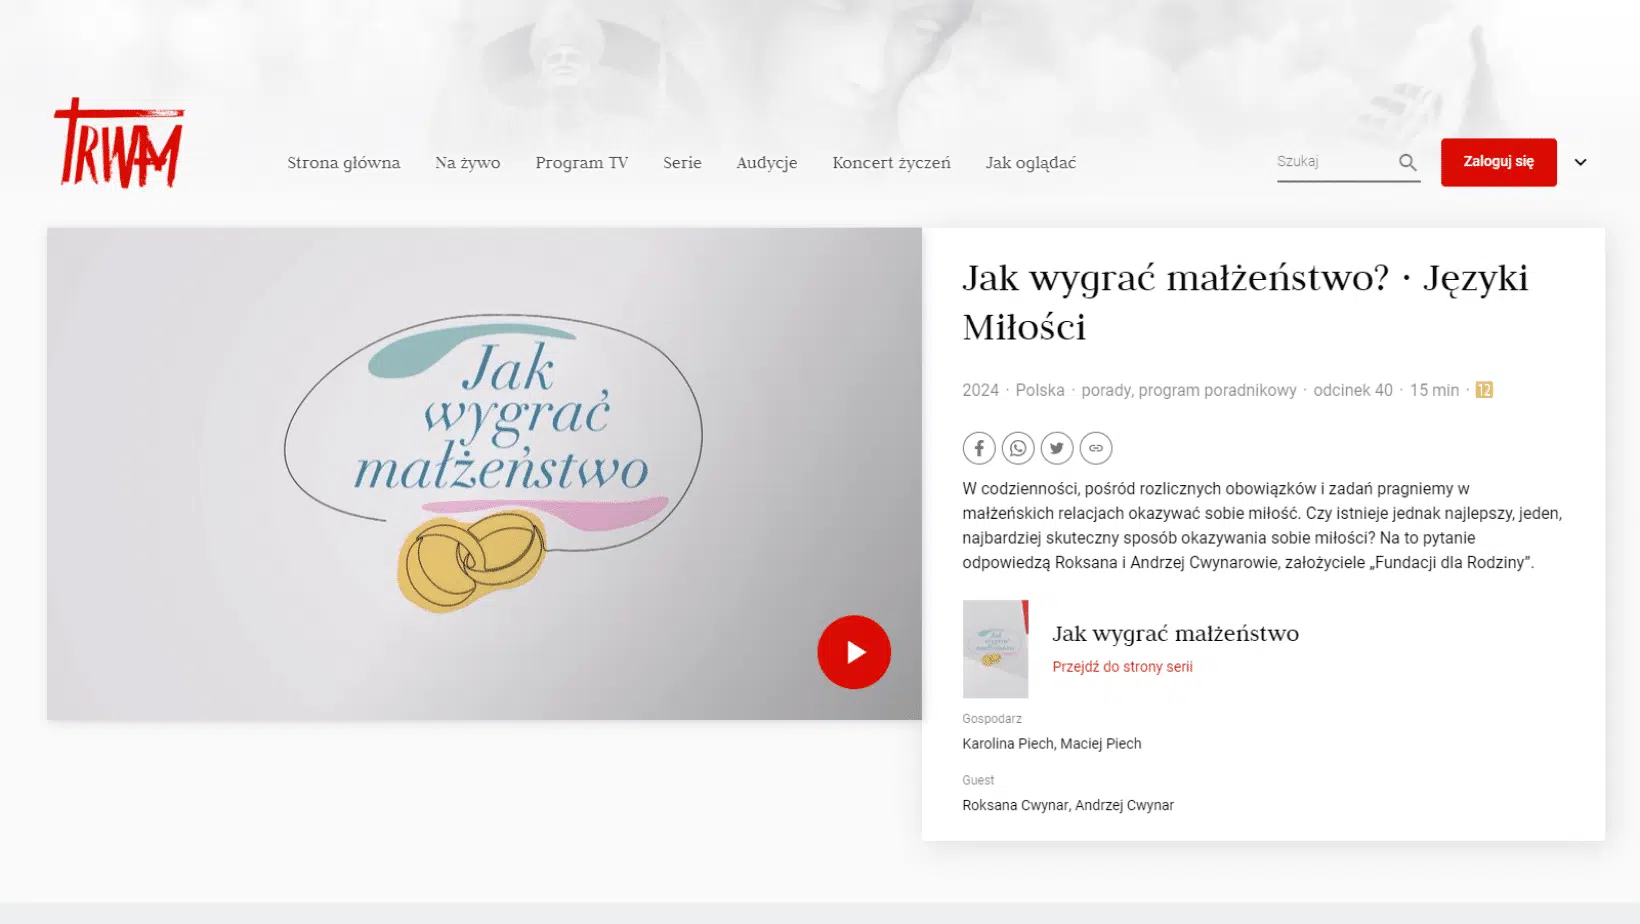The image size is (1640, 924).
Task: Copy episode link with chain icon
Action: (x=1096, y=448)
